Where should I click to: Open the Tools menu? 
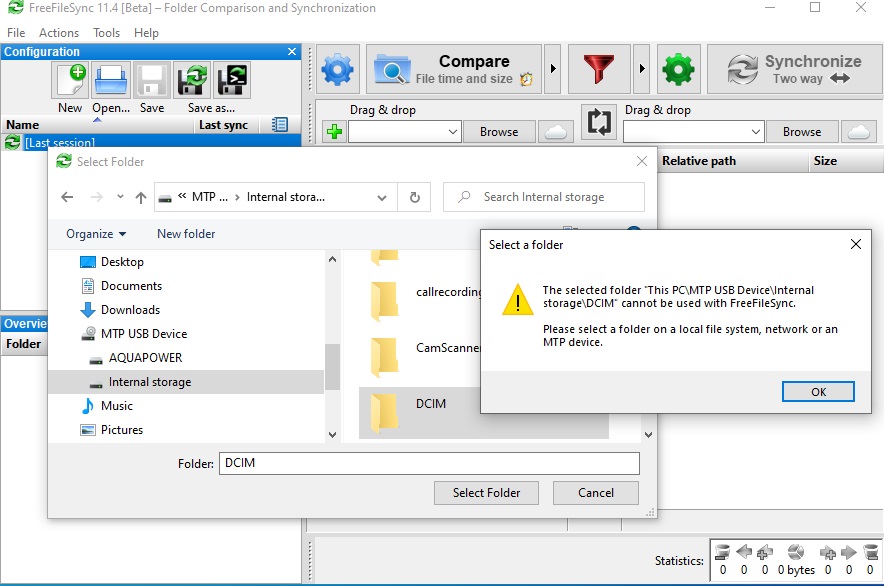107,33
